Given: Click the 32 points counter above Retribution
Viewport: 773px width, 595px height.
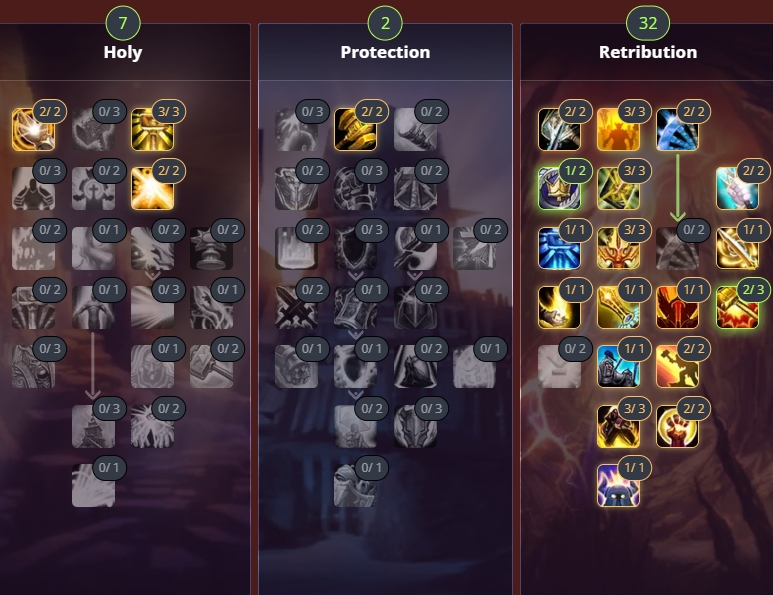Looking at the screenshot, I should click(648, 23).
